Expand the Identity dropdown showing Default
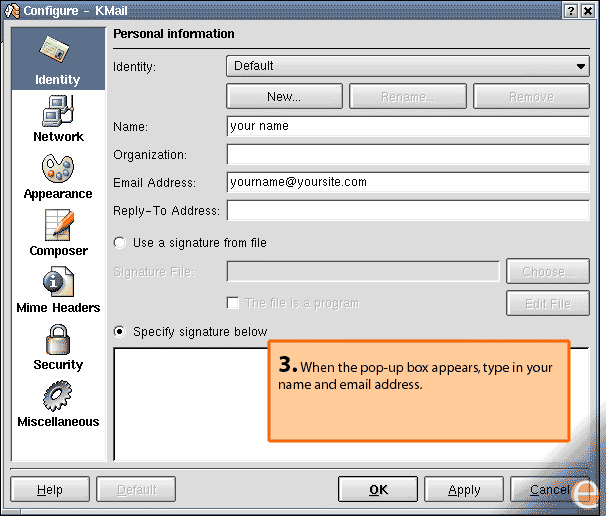Image resolution: width=606 pixels, height=516 pixels. [x=408, y=66]
